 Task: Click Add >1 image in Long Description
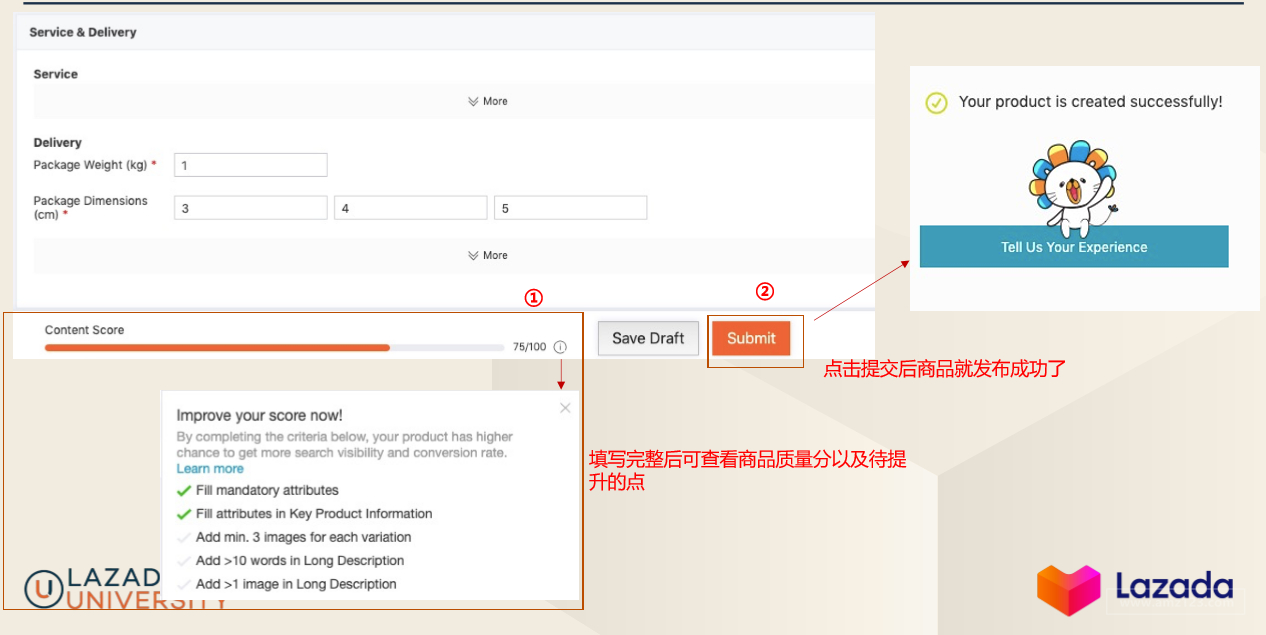(287, 584)
